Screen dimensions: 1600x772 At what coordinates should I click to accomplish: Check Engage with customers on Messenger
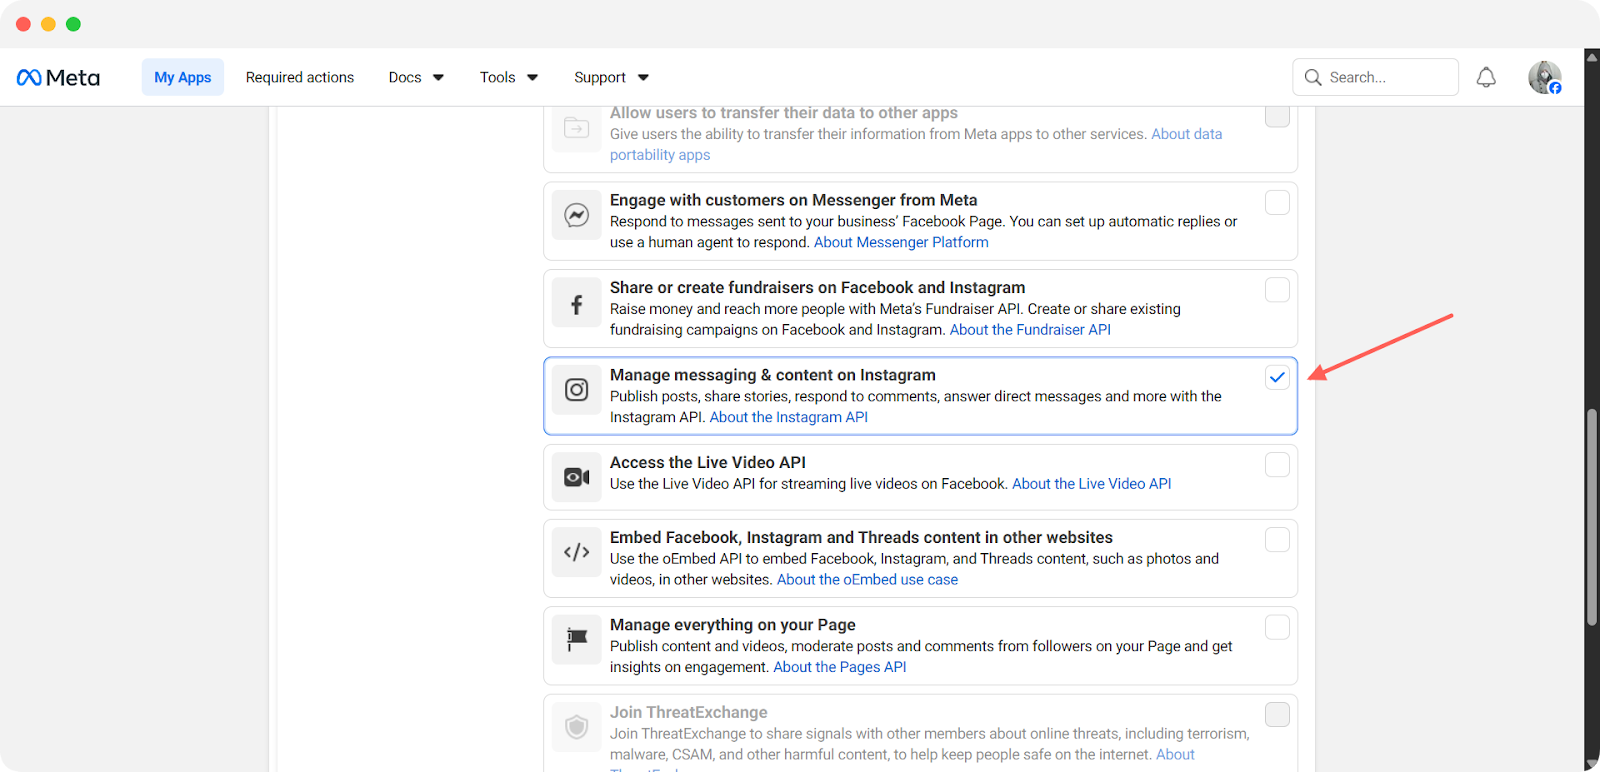[x=1277, y=203]
